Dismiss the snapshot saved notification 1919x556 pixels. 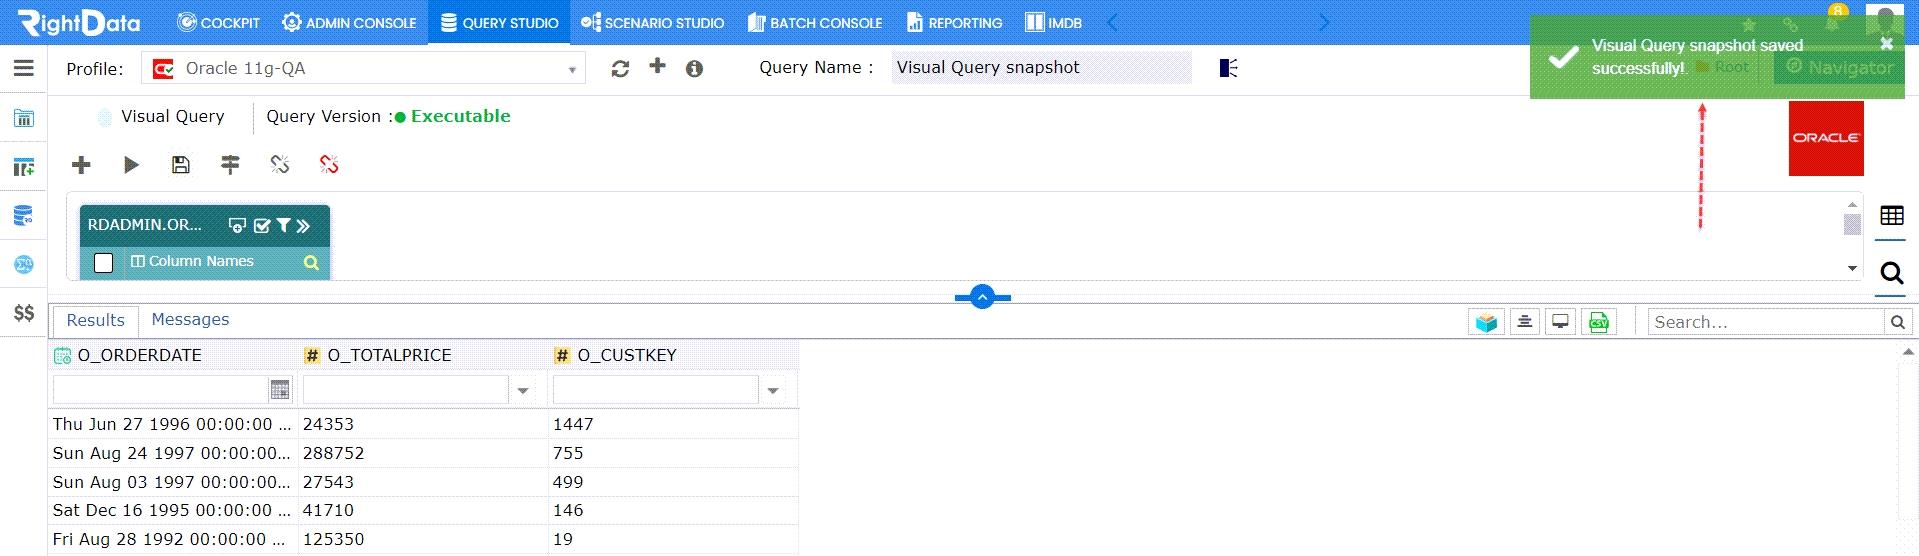[1886, 43]
